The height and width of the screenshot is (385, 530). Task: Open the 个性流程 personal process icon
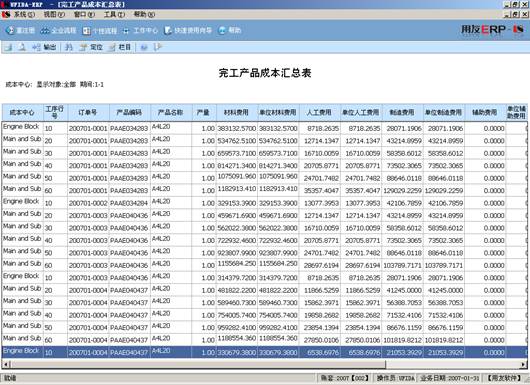[100, 31]
